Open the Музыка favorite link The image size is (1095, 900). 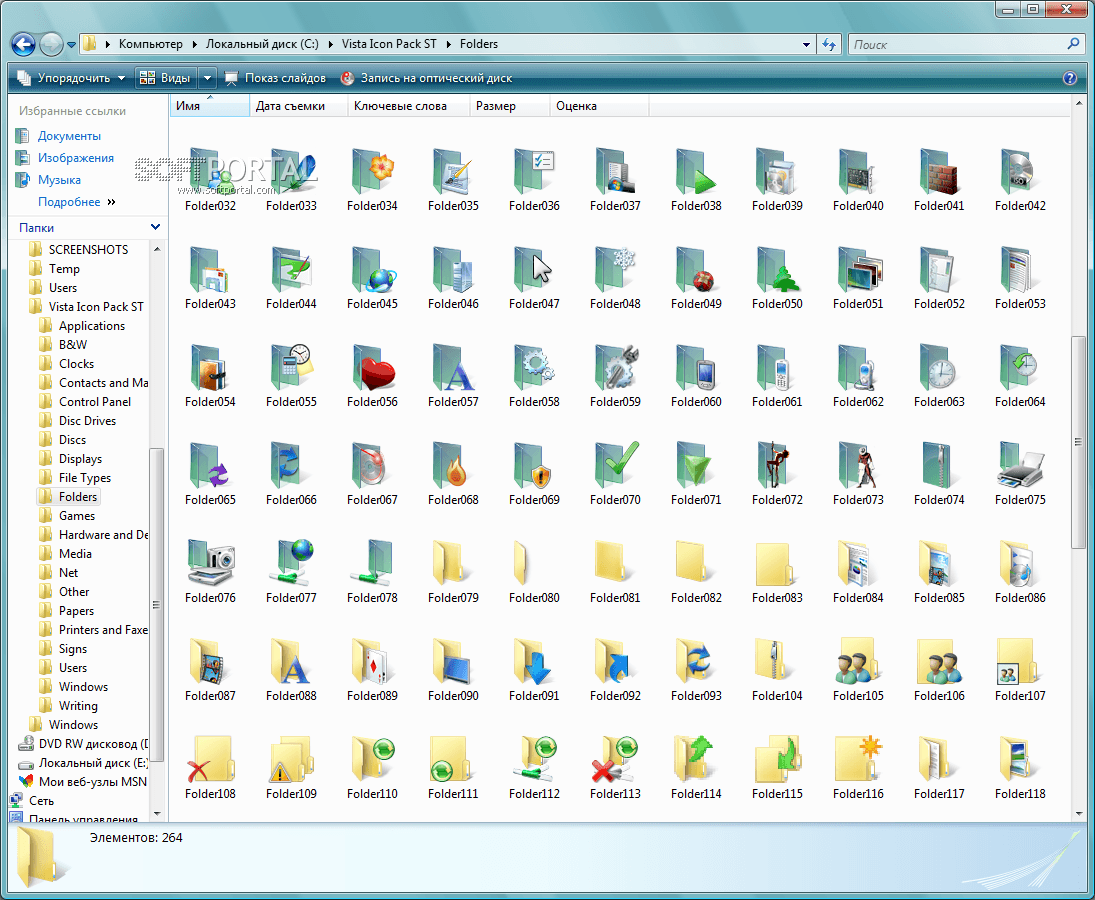(59, 180)
